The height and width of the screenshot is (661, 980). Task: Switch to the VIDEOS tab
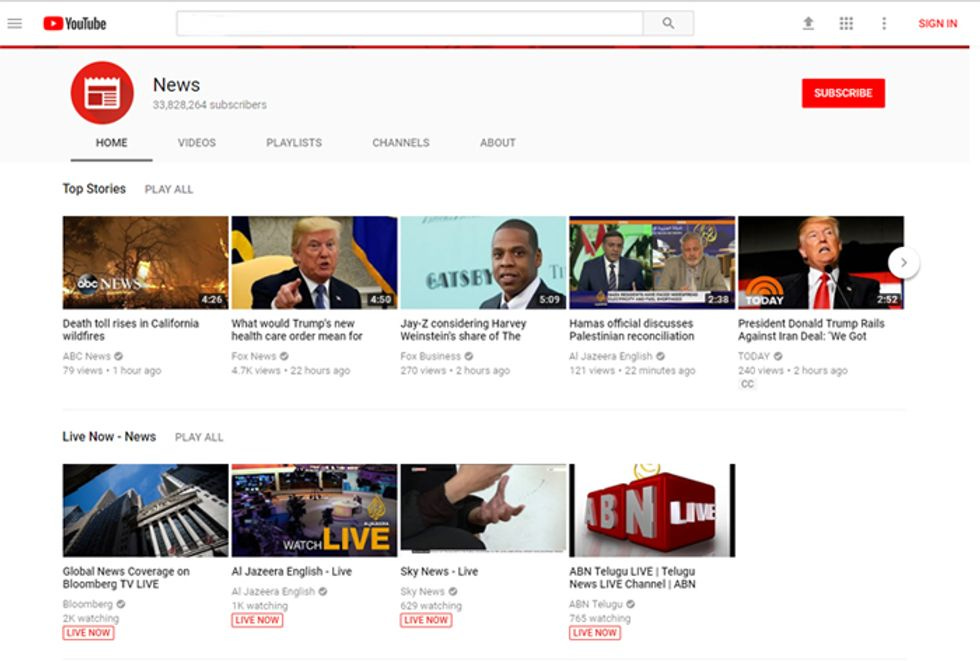click(x=197, y=142)
